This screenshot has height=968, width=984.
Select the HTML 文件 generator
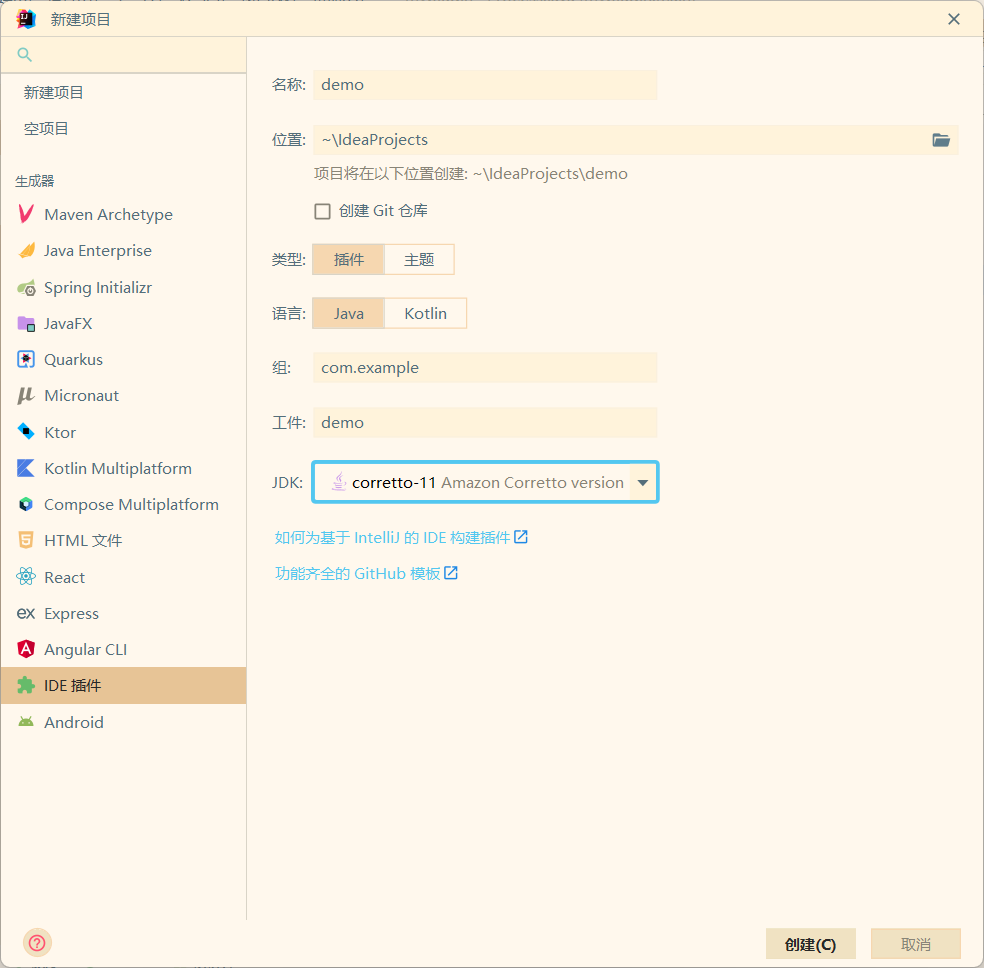123,541
